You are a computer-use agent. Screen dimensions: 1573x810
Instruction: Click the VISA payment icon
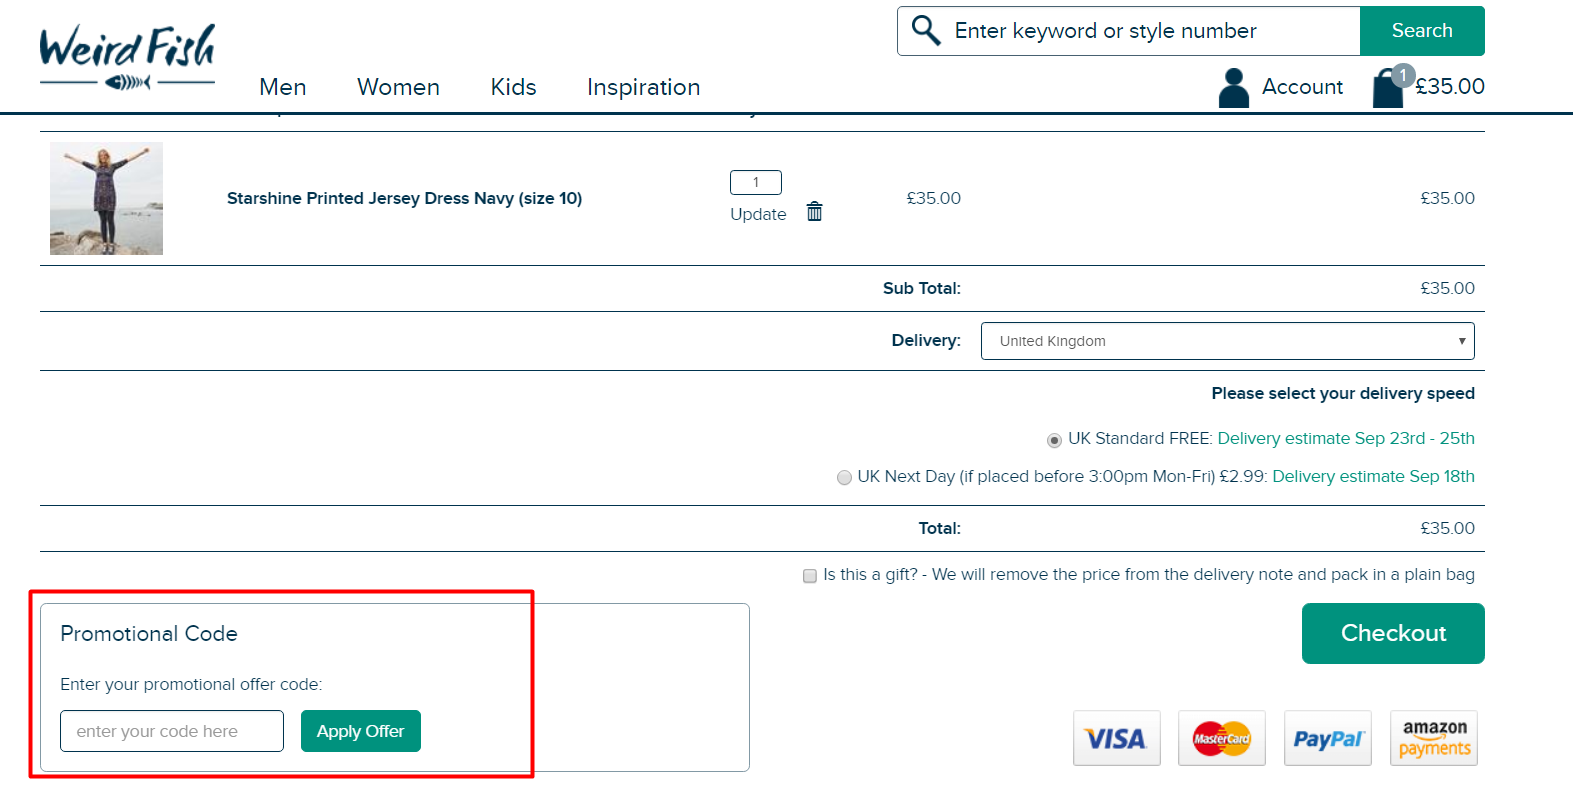coord(1116,738)
